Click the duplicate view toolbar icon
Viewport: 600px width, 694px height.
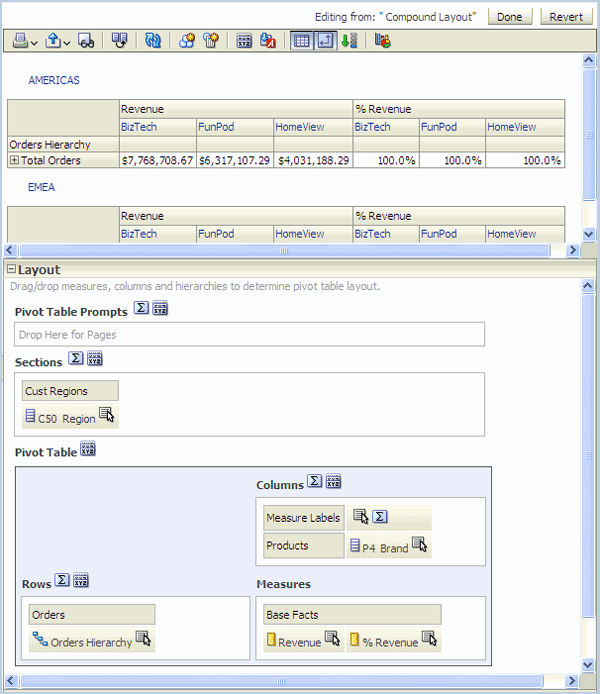coord(119,41)
